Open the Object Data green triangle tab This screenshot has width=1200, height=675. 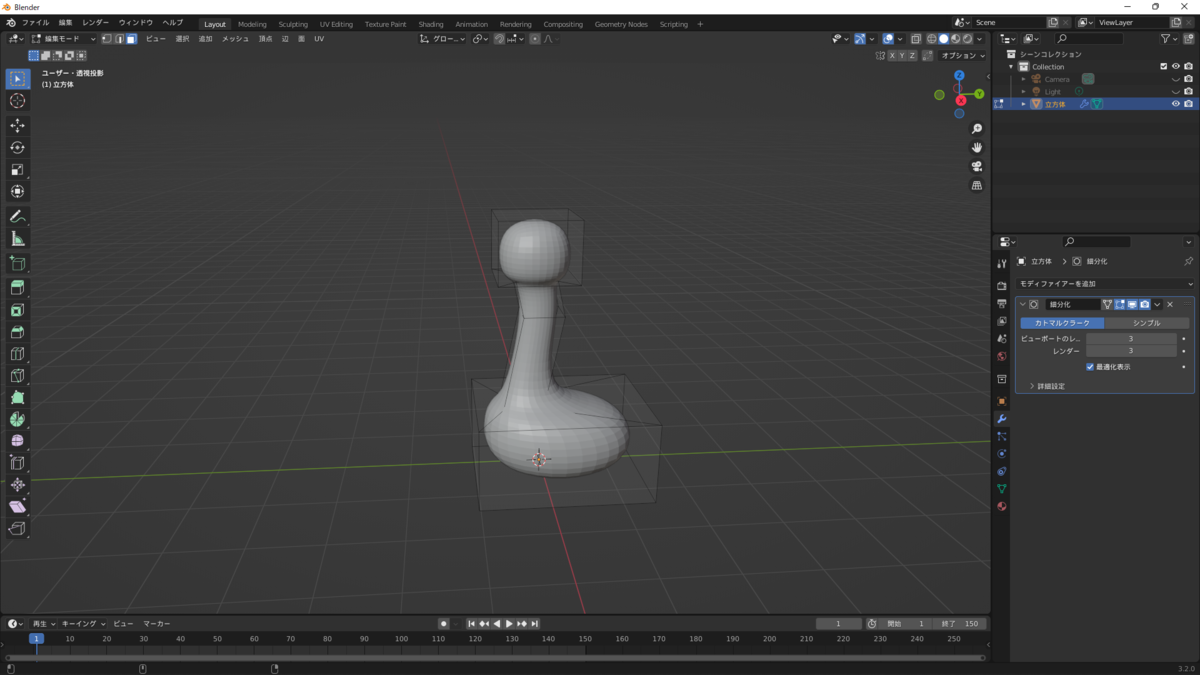click(x=1001, y=489)
